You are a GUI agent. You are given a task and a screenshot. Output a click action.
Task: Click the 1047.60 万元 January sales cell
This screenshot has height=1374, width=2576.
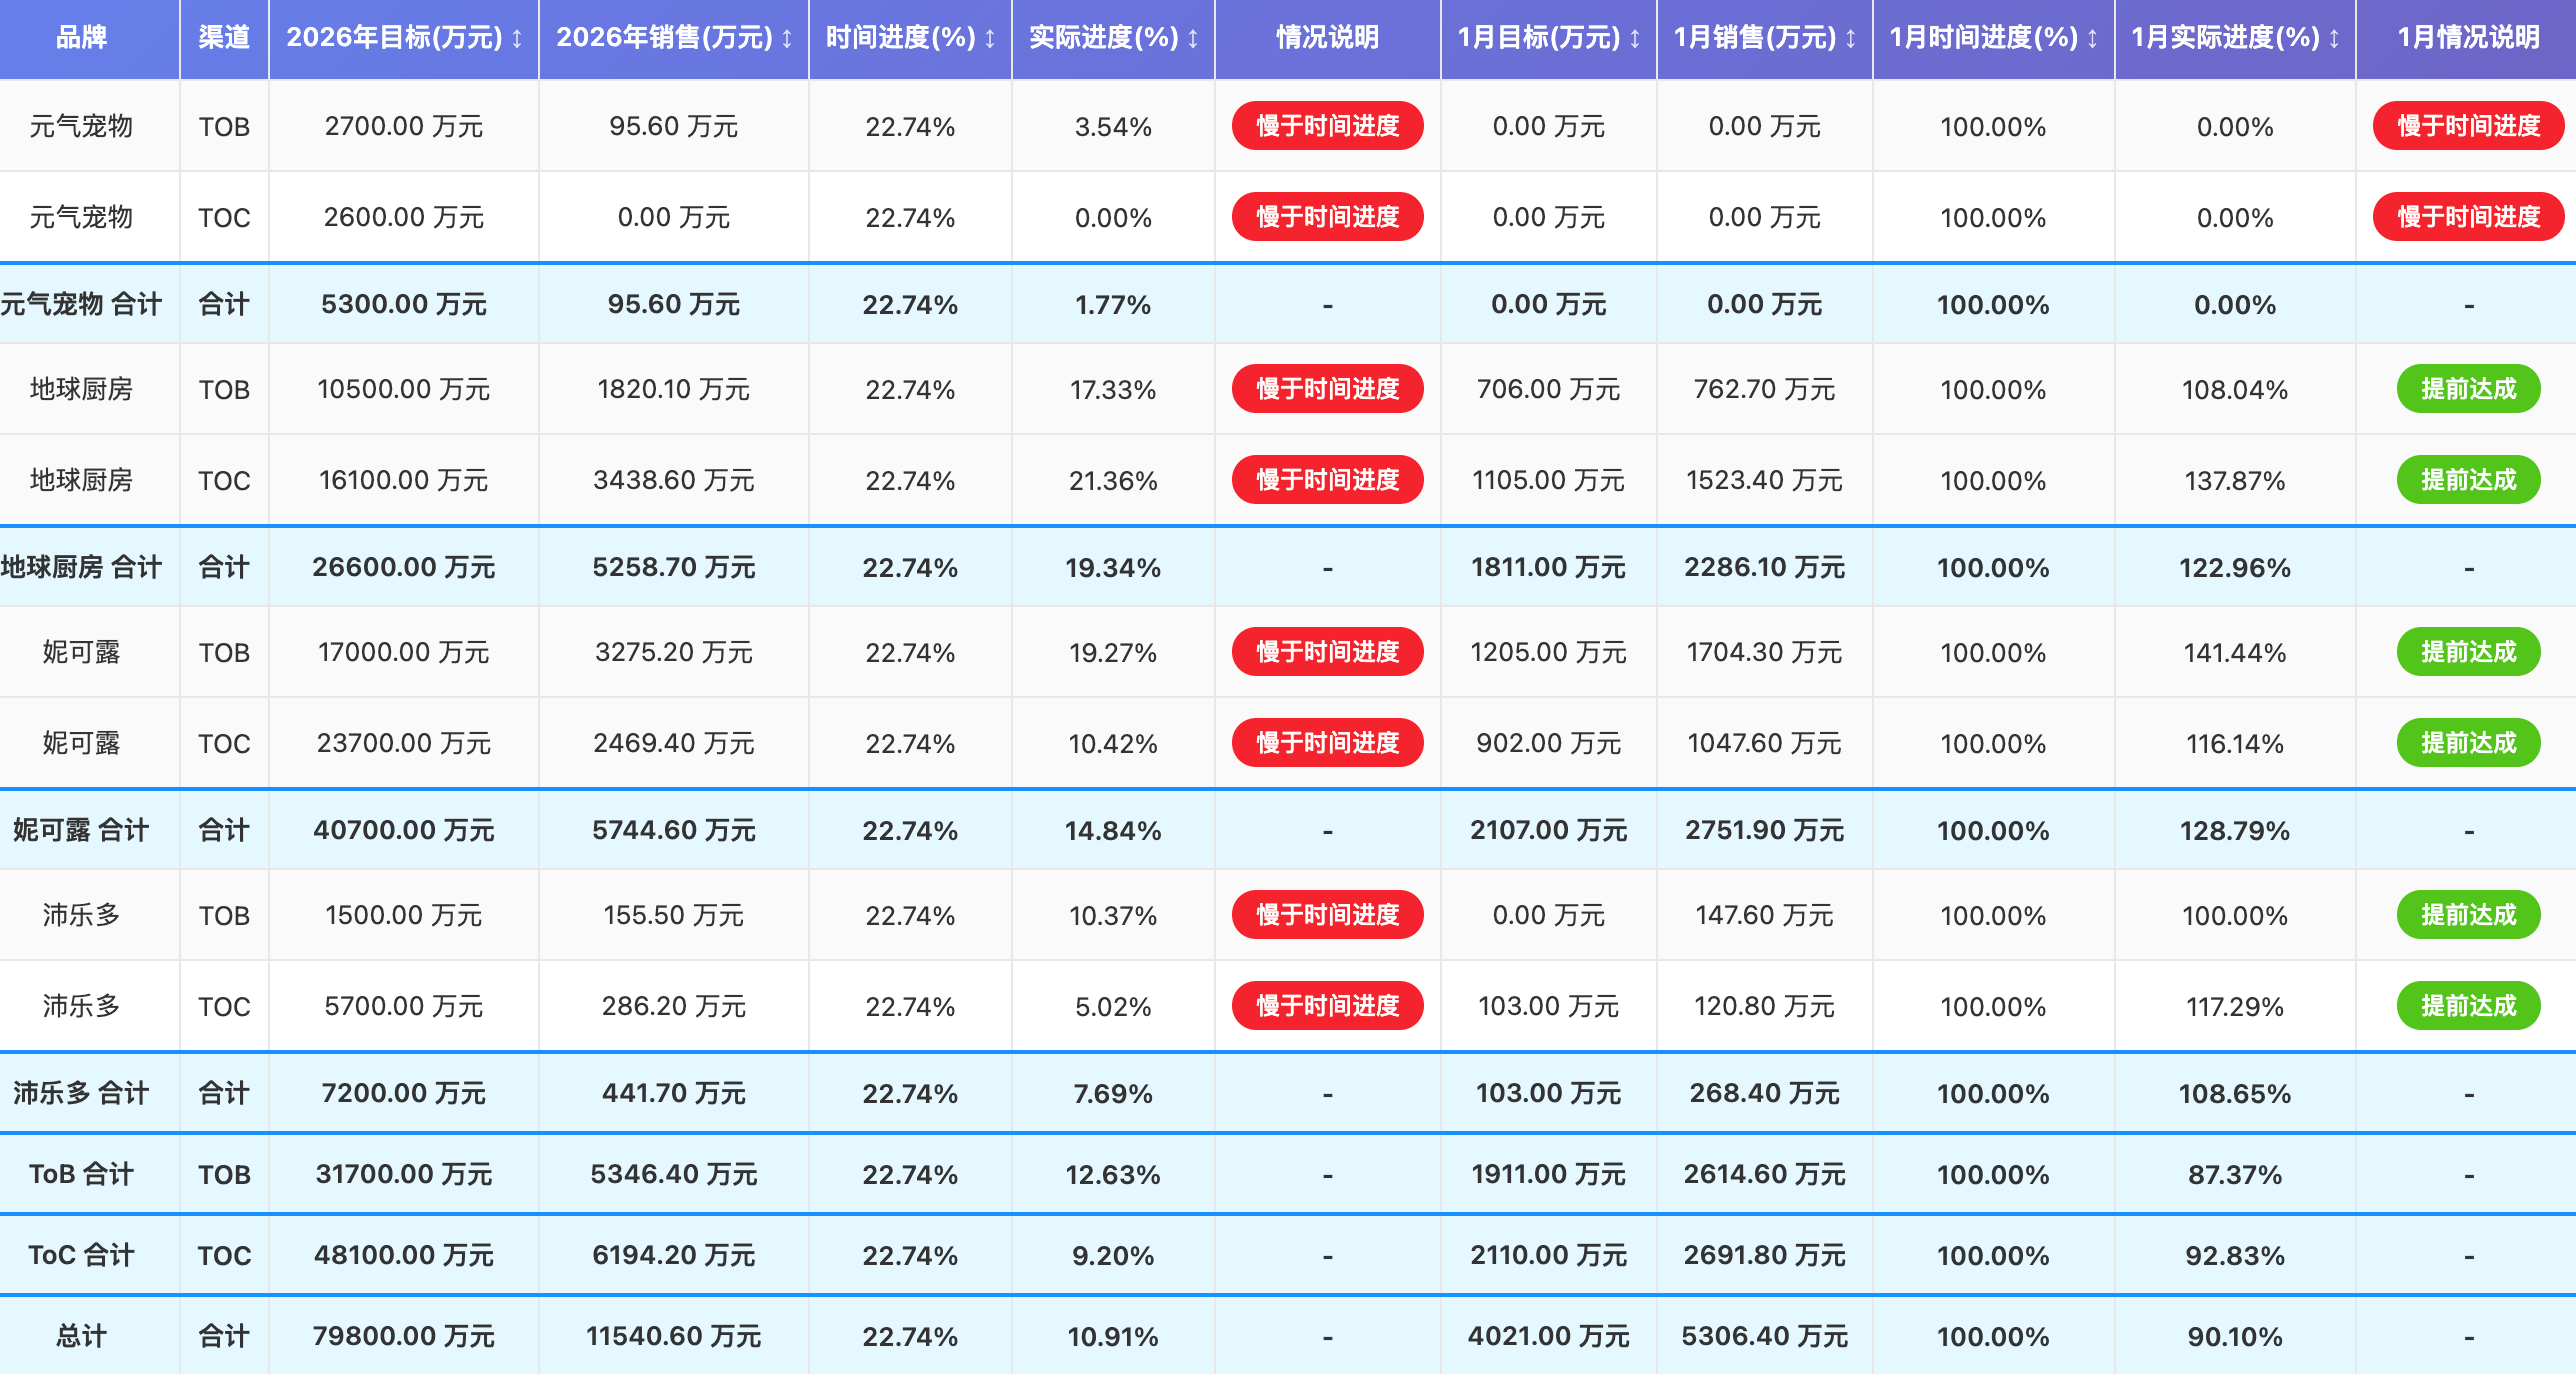coord(1765,743)
